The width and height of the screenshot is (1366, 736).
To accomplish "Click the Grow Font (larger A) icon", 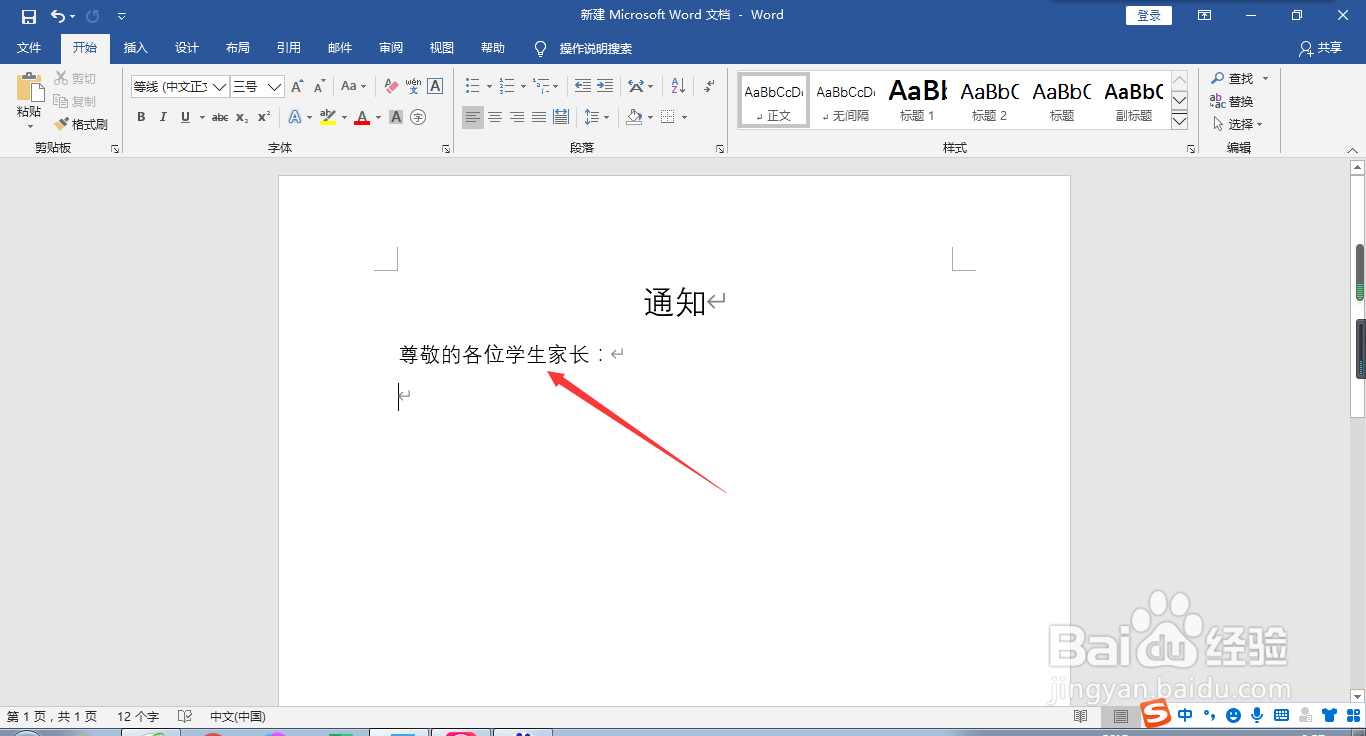I will 297,87.
